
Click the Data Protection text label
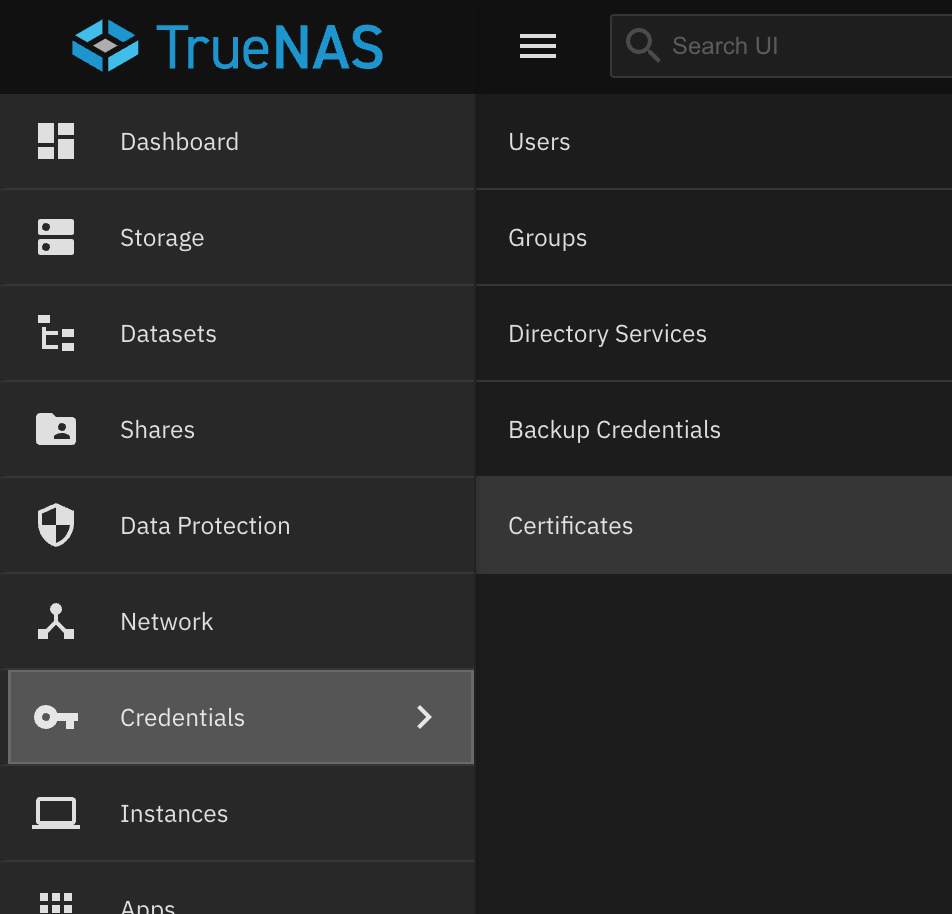(x=205, y=526)
